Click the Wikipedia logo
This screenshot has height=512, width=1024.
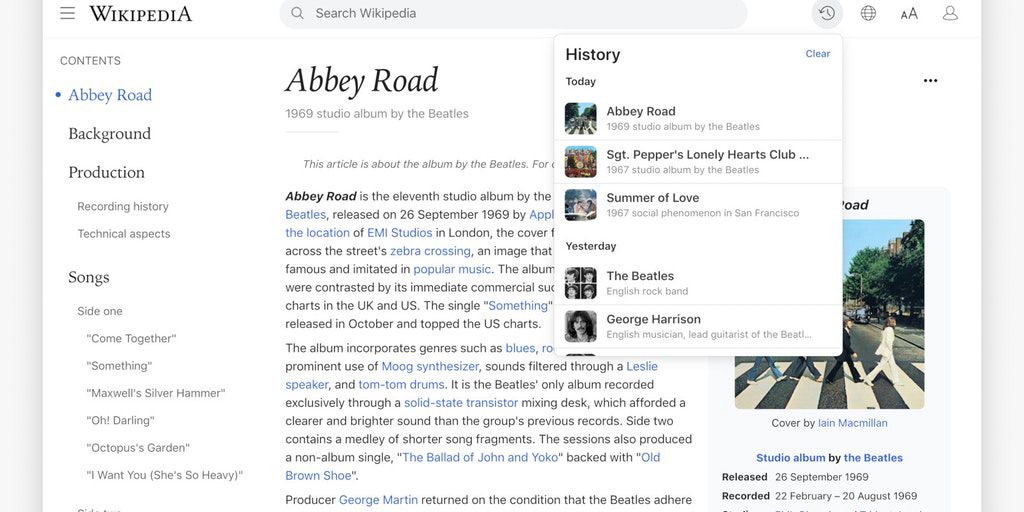(141, 13)
